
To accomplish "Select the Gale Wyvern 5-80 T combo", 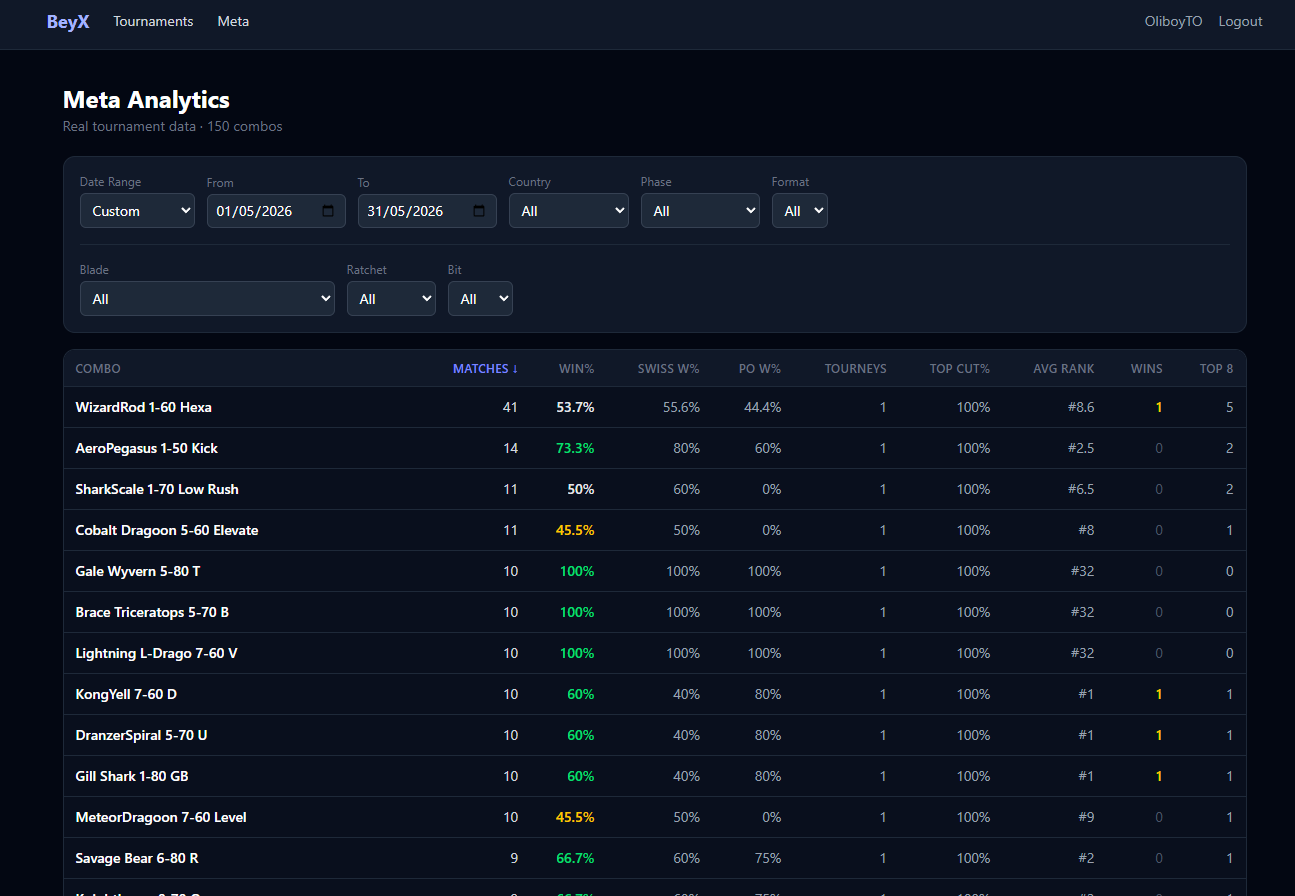I will pos(138,571).
